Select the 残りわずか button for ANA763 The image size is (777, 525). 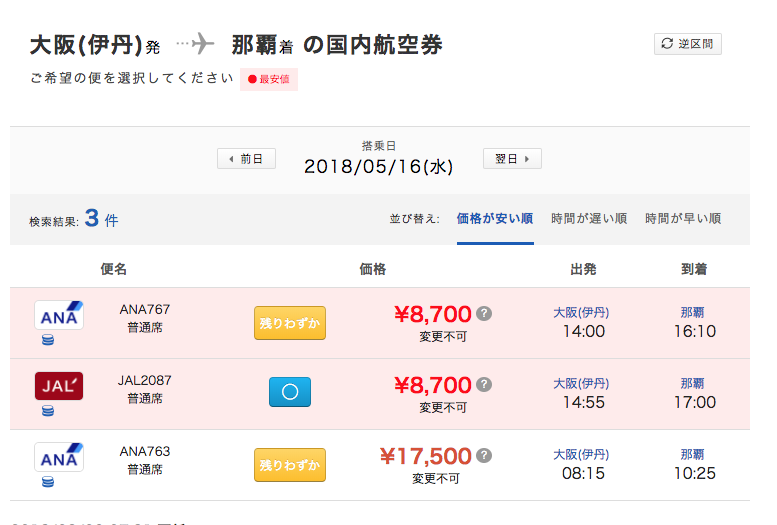coord(290,465)
